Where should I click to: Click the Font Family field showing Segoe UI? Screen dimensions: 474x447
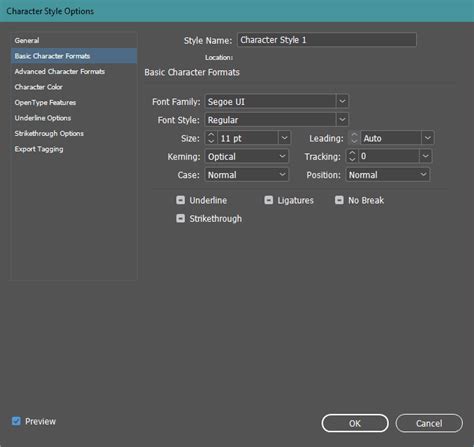coord(270,101)
